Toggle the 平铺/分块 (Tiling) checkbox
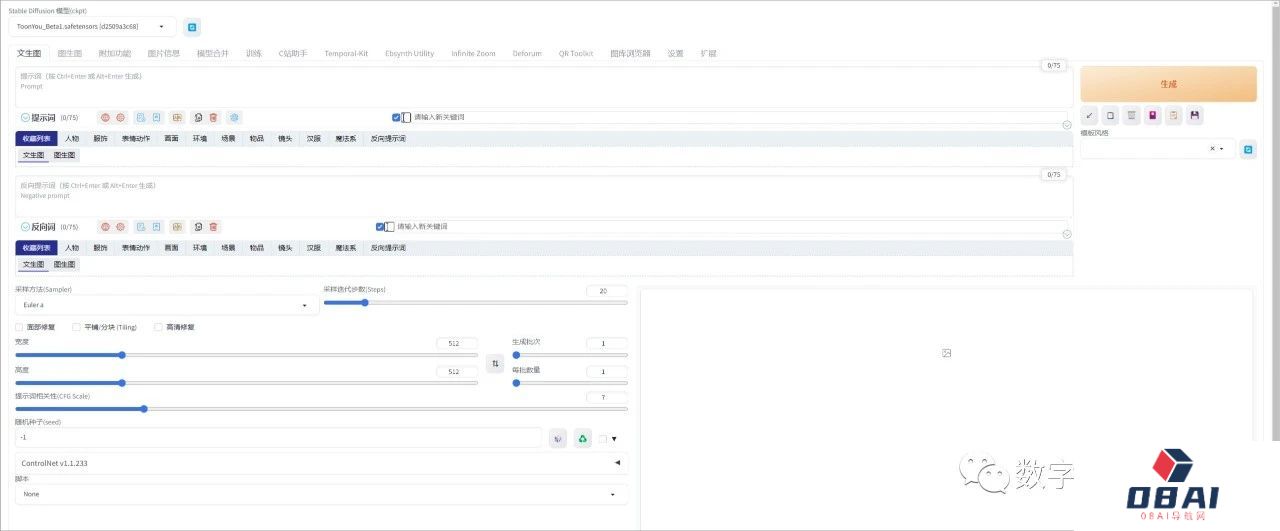This screenshot has width=1280, height=531. (76, 327)
